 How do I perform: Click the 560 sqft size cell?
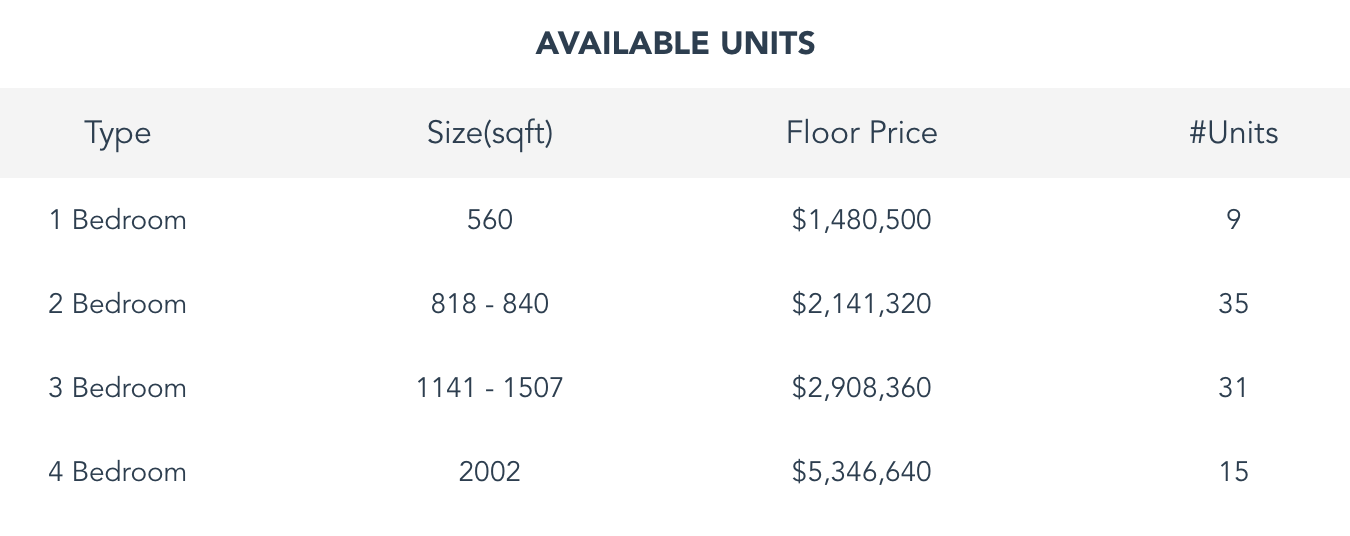[490, 220]
